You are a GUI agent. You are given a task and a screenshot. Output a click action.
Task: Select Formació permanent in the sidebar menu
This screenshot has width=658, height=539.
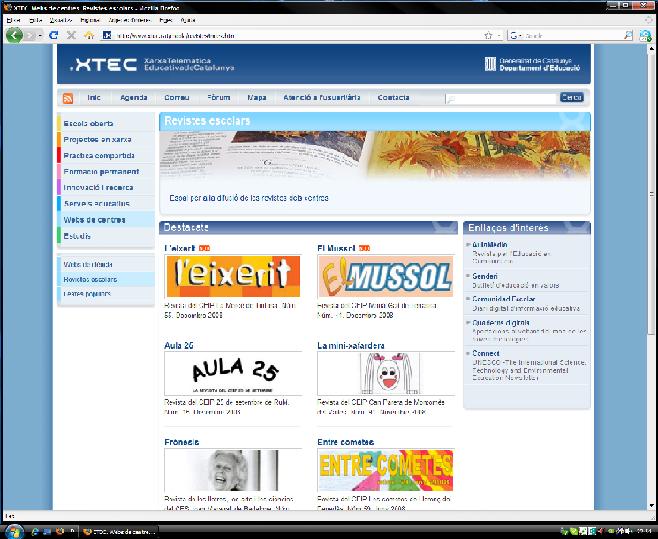101,171
